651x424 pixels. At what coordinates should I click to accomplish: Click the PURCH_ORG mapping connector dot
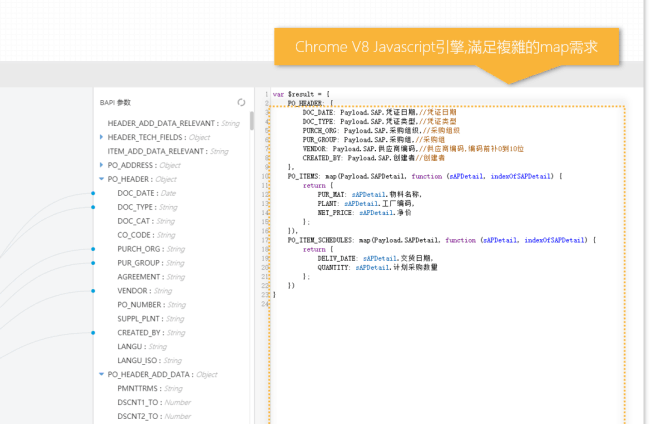tap(93, 249)
